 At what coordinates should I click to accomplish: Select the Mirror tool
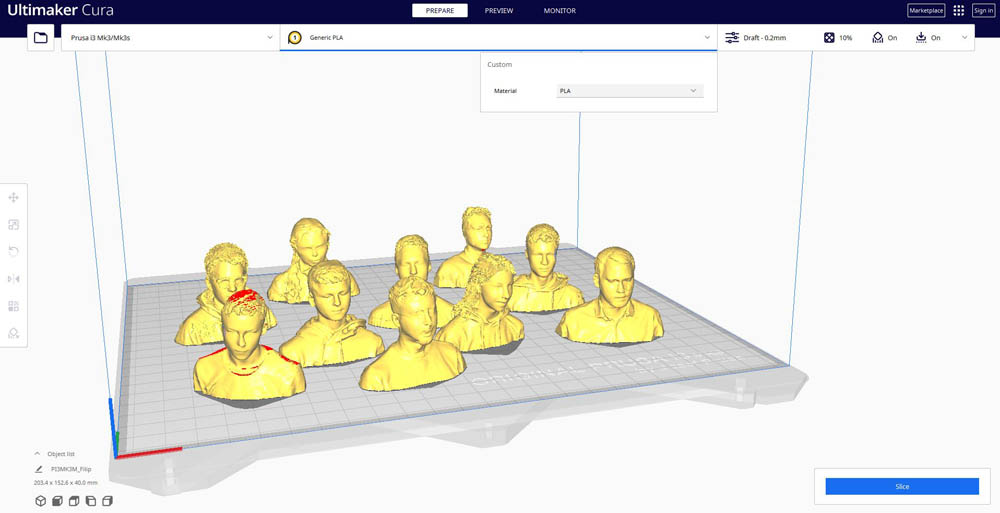click(x=13, y=279)
